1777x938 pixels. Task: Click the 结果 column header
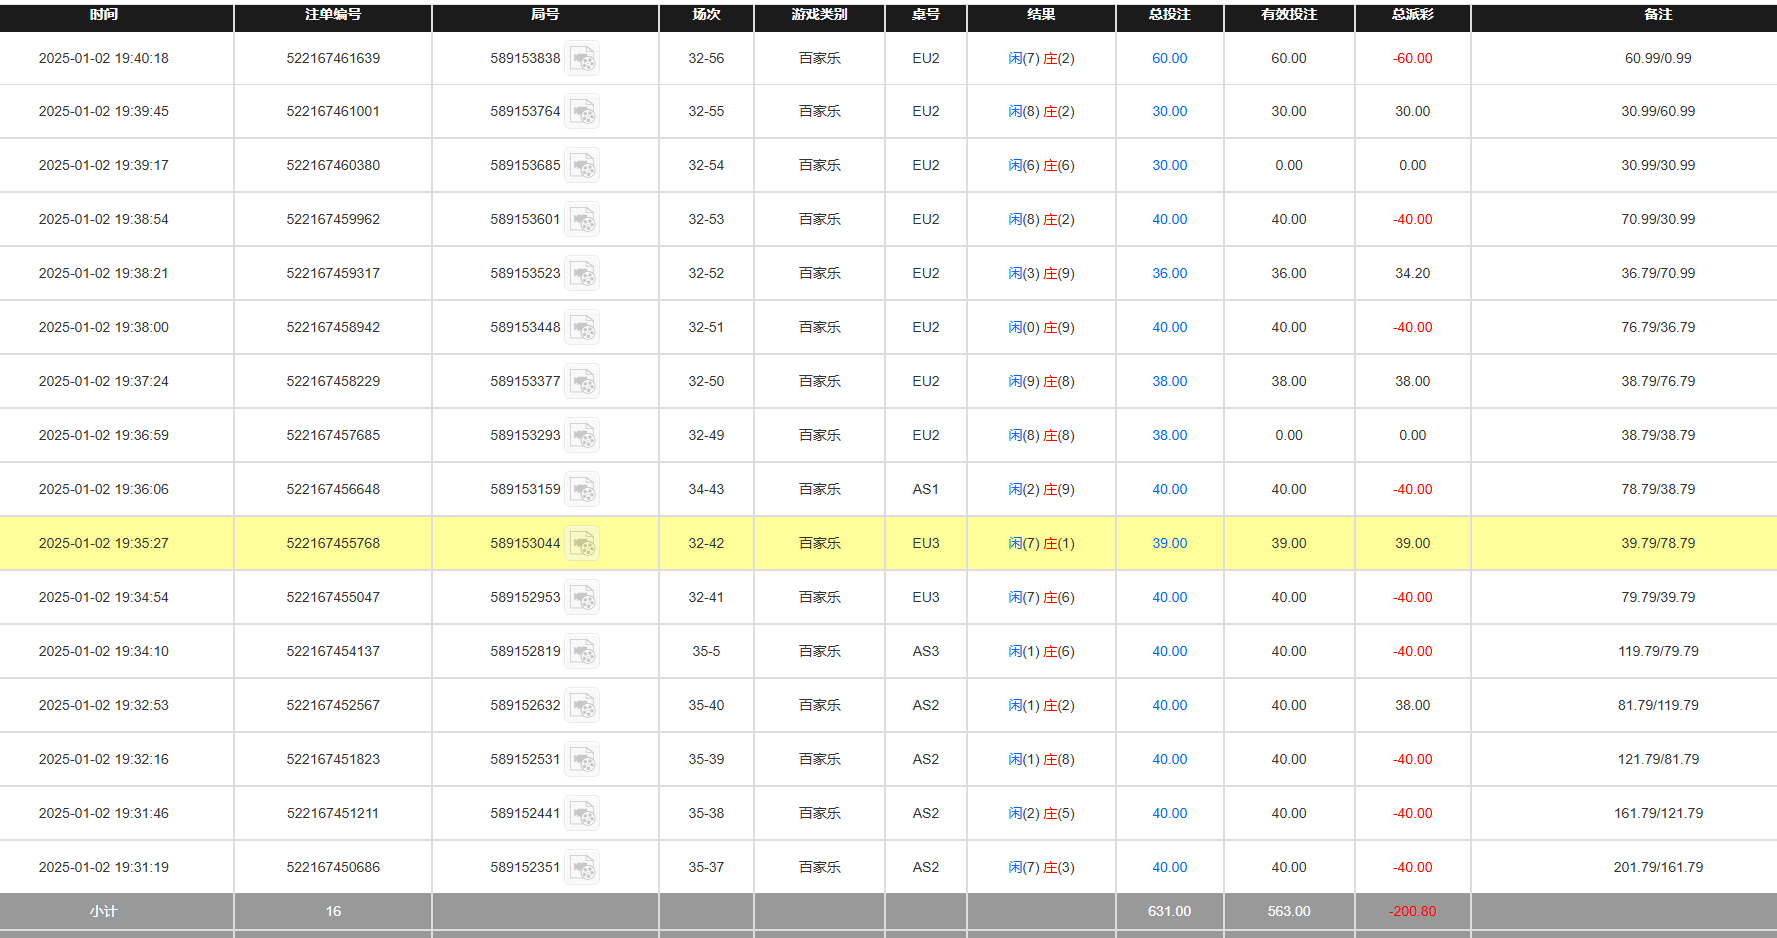coord(1040,15)
